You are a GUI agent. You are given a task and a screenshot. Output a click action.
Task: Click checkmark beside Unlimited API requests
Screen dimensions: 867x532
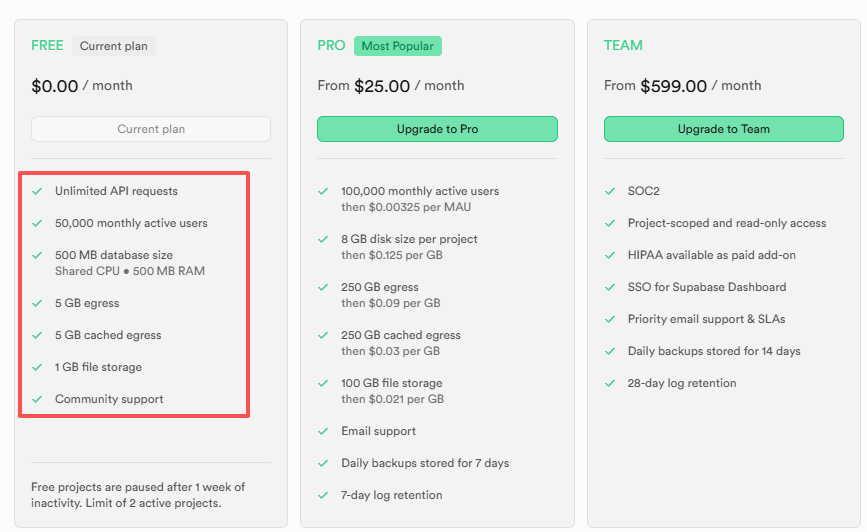click(37, 191)
